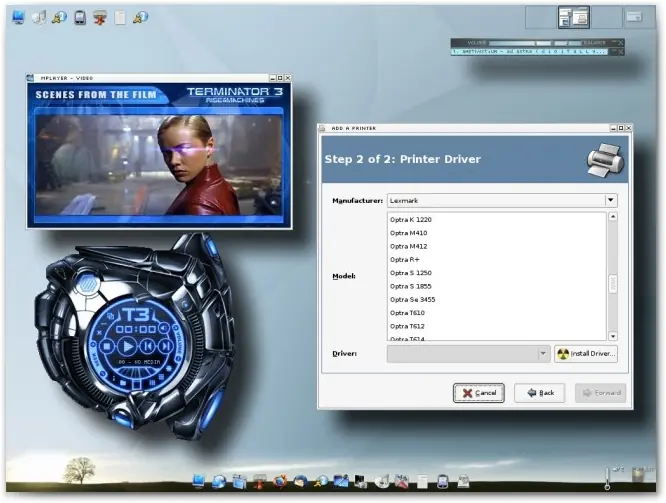Open the Manufacturer dropdown showing Lexmark
The height and width of the screenshot is (503, 666).
coord(502,200)
